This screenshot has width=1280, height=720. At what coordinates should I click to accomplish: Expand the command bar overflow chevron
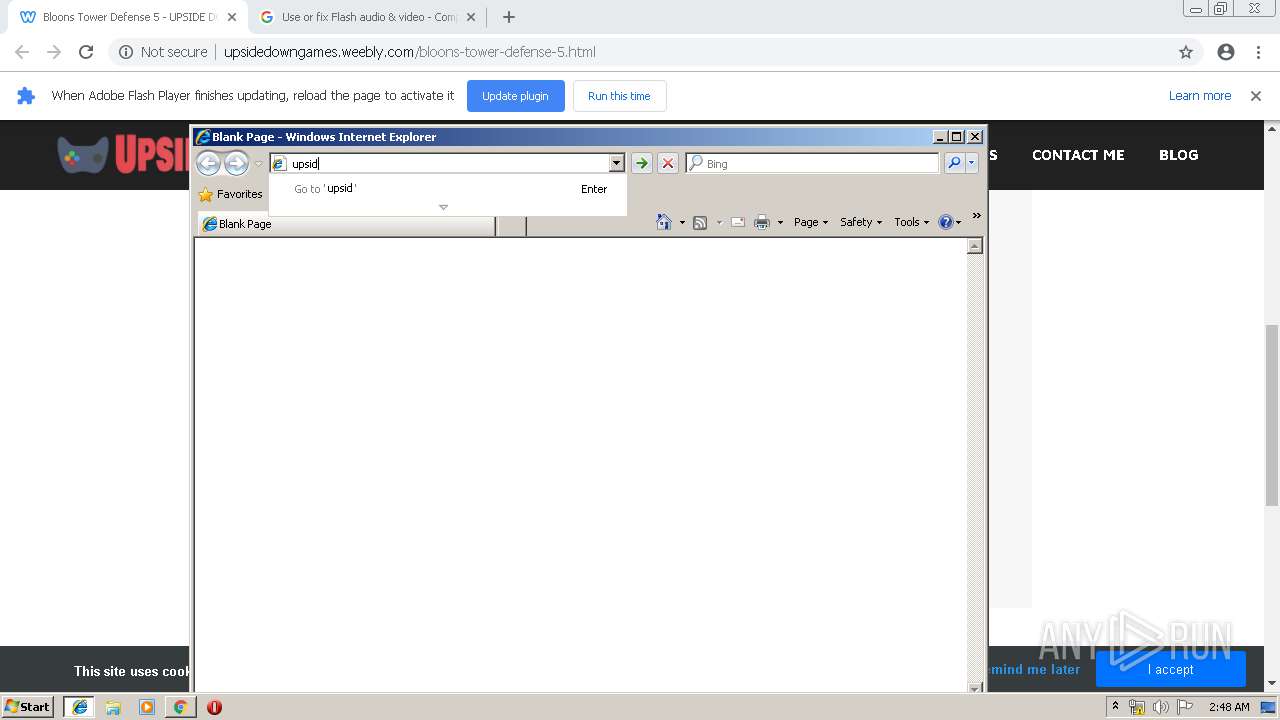click(977, 215)
